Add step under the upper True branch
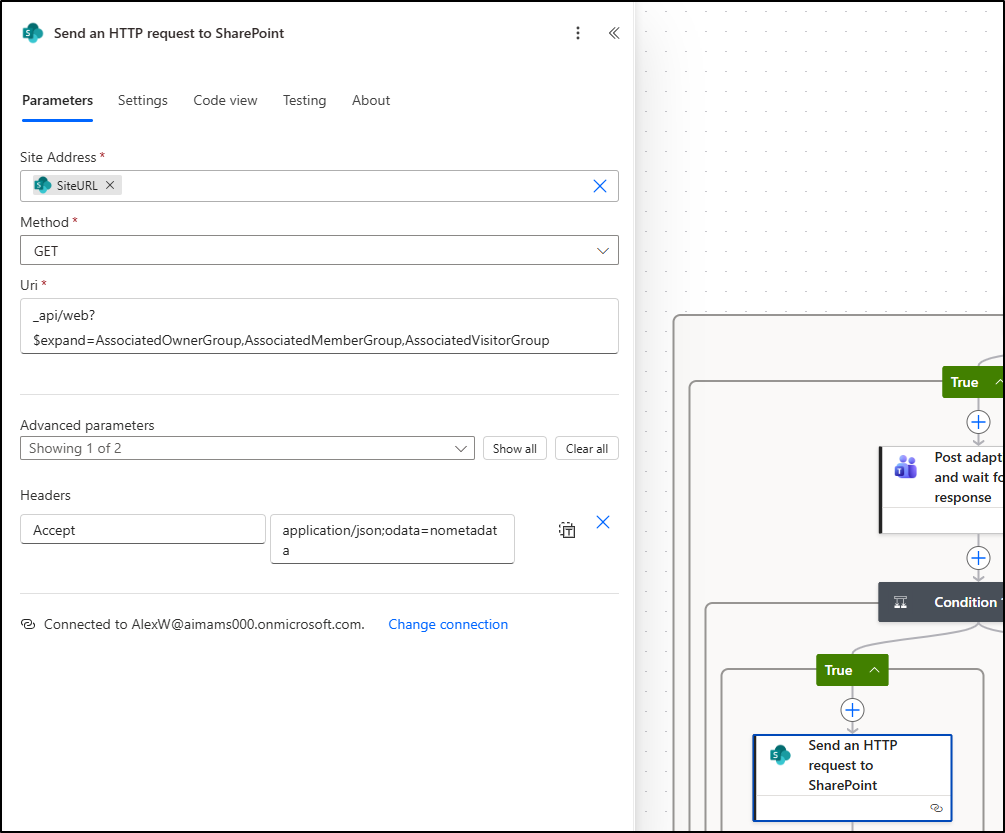This screenshot has width=1005, height=833. (978, 421)
